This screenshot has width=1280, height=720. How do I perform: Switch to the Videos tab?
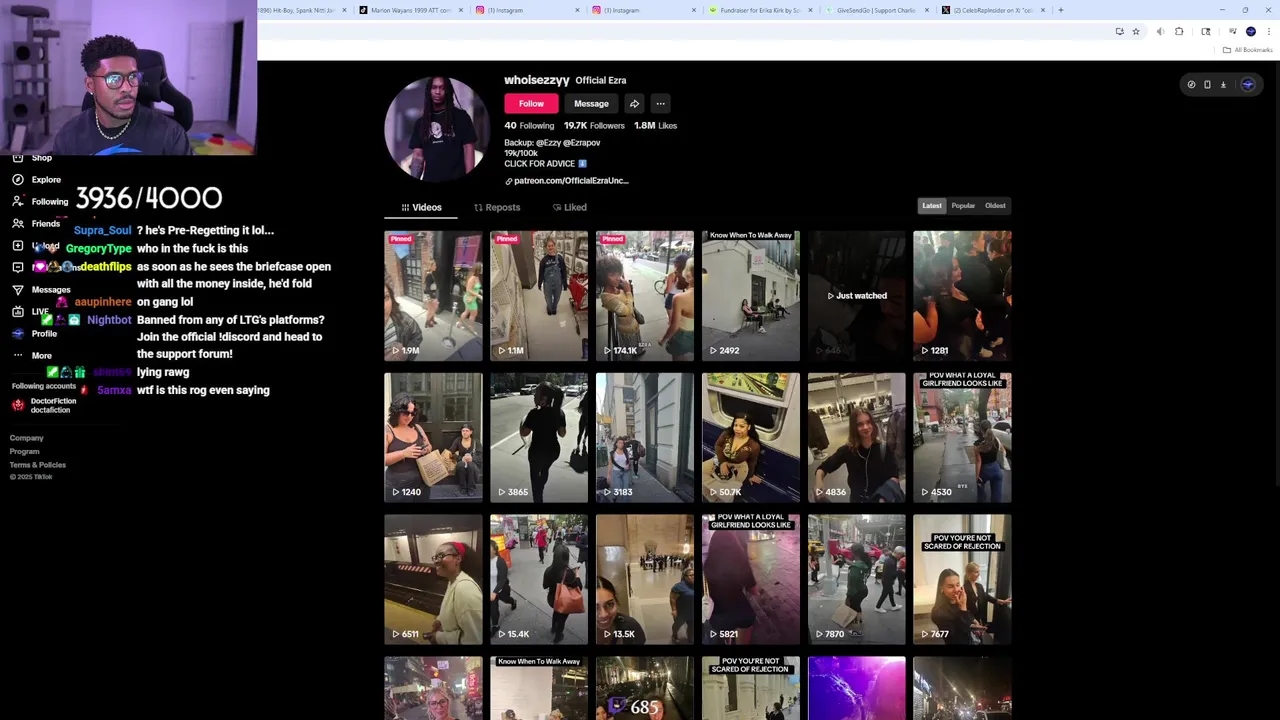[421, 207]
